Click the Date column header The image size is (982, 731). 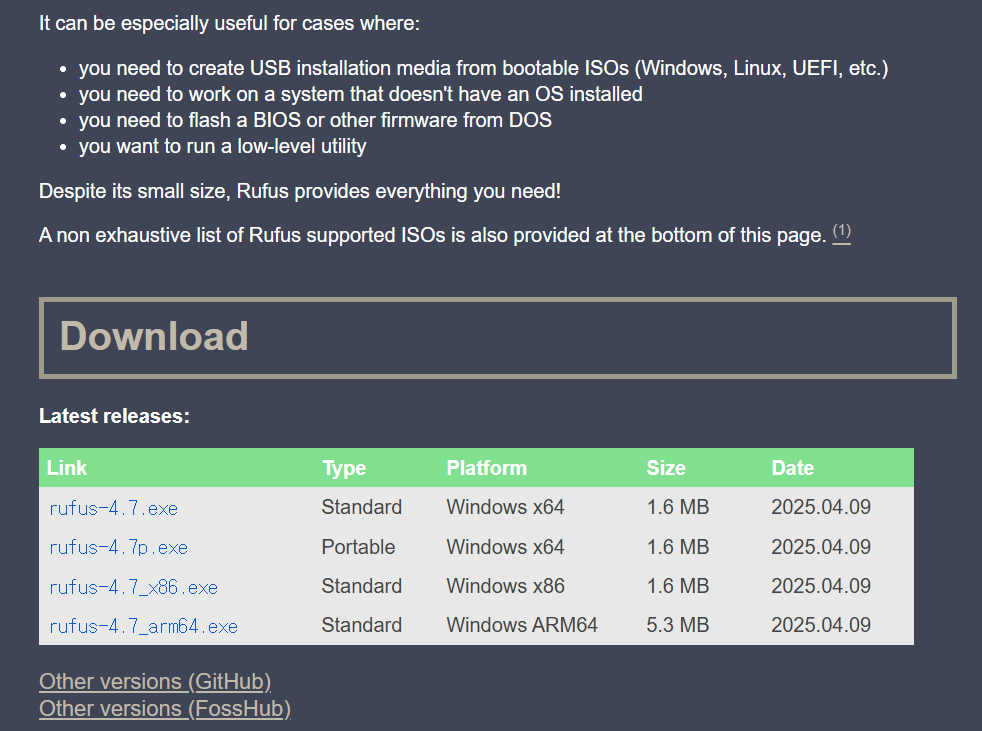[x=792, y=468]
